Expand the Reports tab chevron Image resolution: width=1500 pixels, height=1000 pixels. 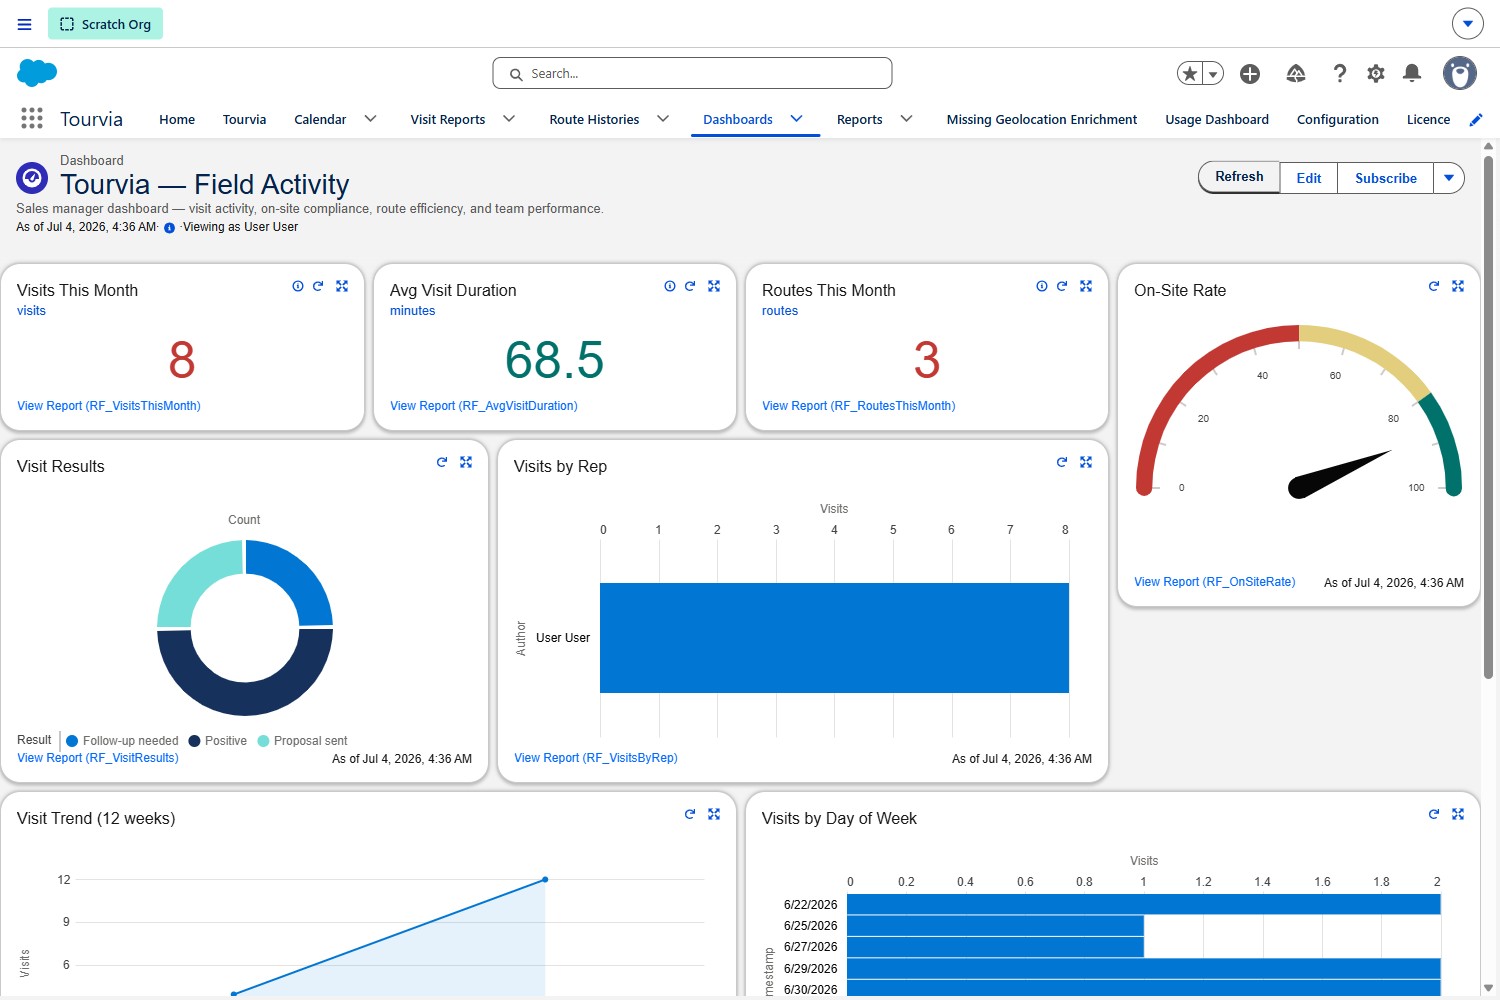906,119
